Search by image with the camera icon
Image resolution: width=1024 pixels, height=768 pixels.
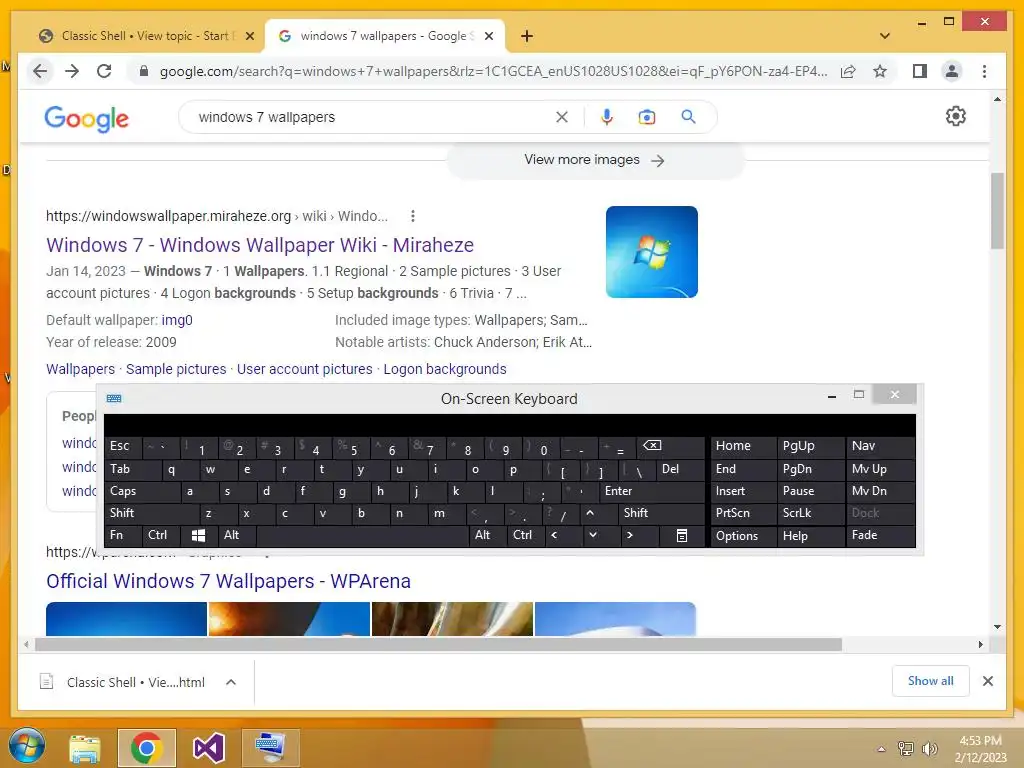coord(647,117)
